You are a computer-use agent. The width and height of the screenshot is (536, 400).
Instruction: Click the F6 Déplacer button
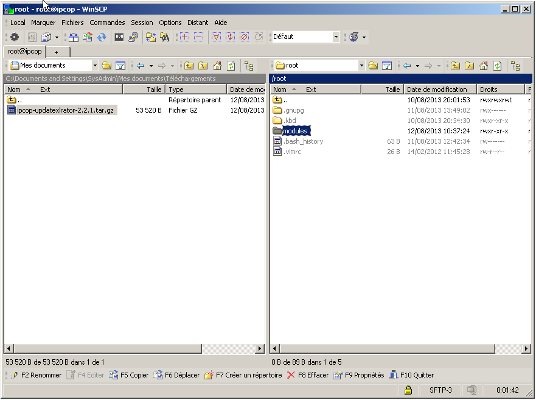[177, 375]
